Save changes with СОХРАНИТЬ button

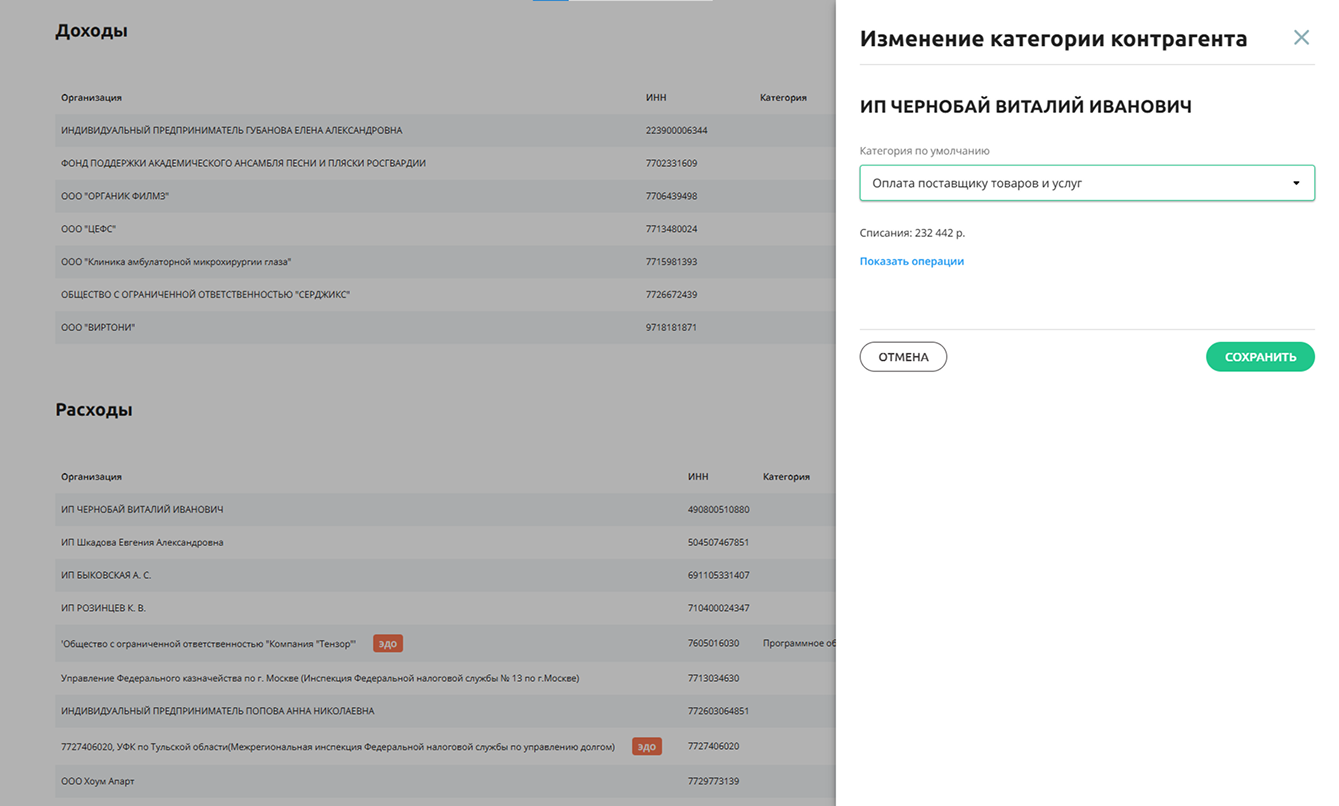[1260, 357]
